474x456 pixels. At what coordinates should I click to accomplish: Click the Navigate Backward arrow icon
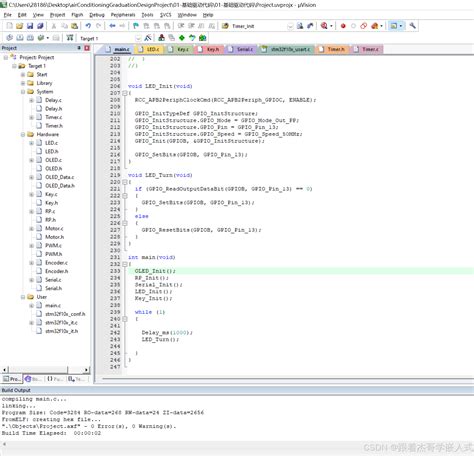(x=112, y=26)
